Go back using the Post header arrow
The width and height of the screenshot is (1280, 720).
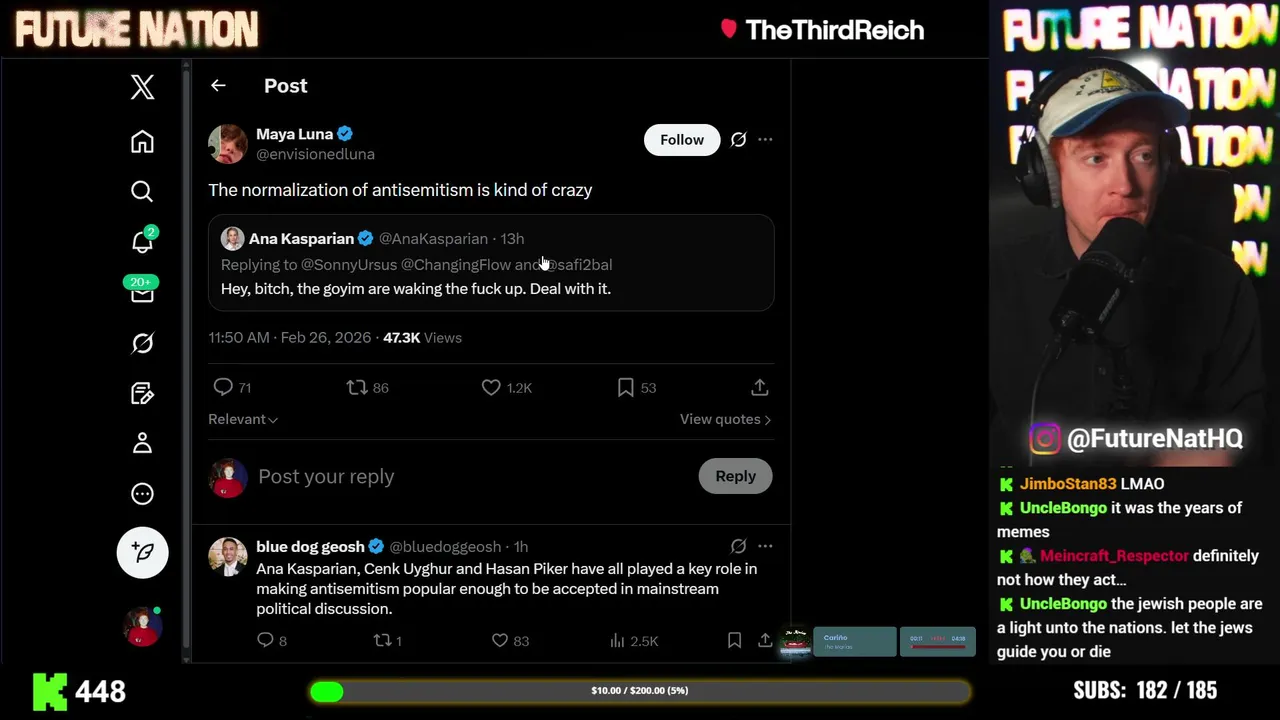[x=218, y=86]
